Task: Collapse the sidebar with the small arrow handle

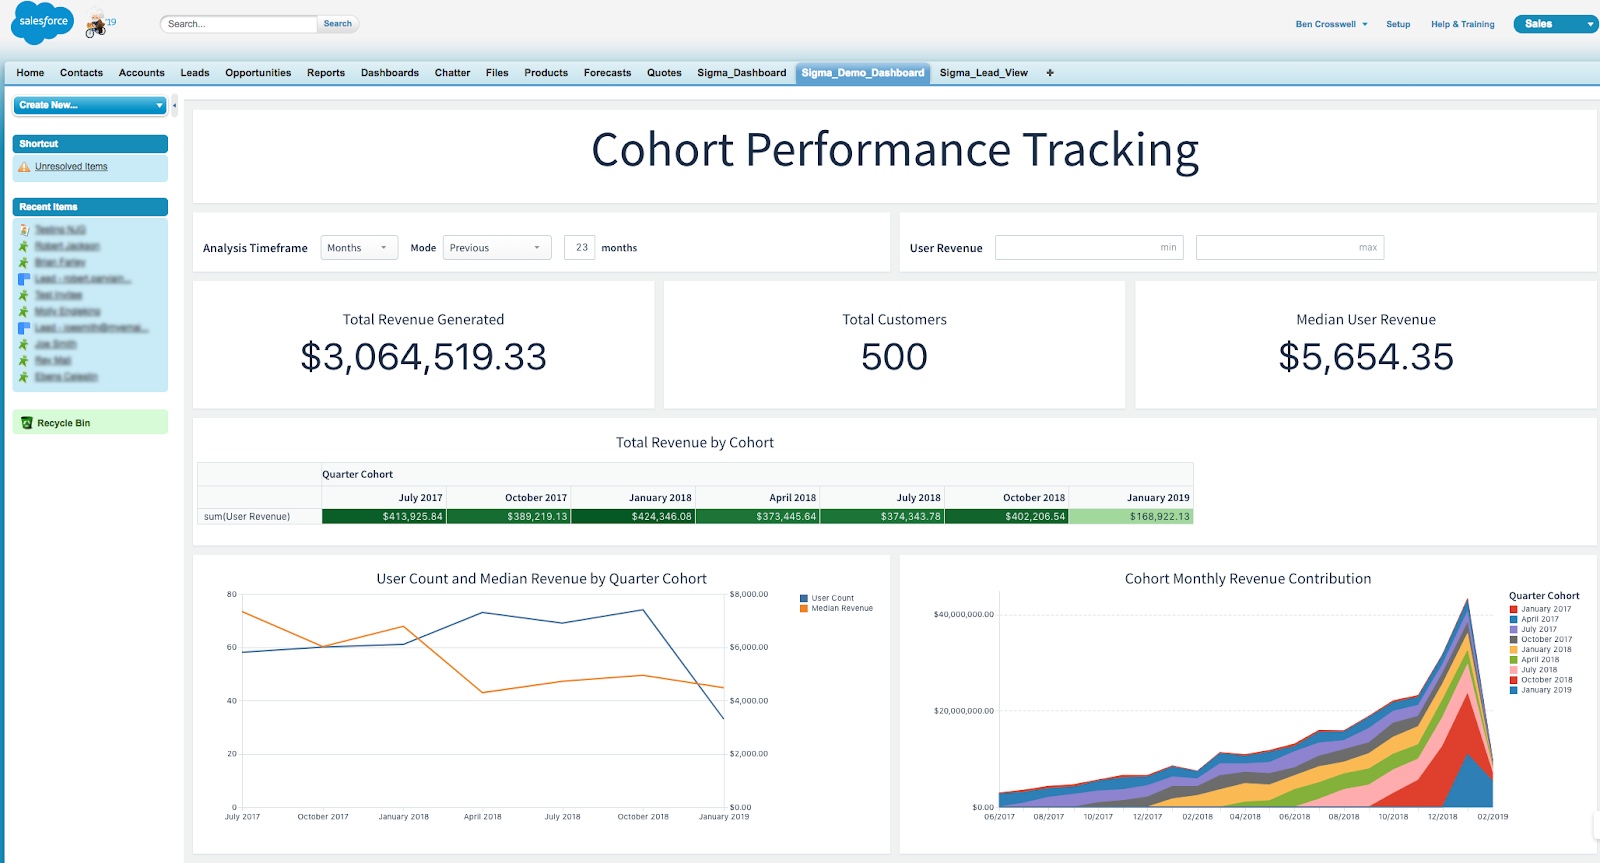Action: coord(174,105)
